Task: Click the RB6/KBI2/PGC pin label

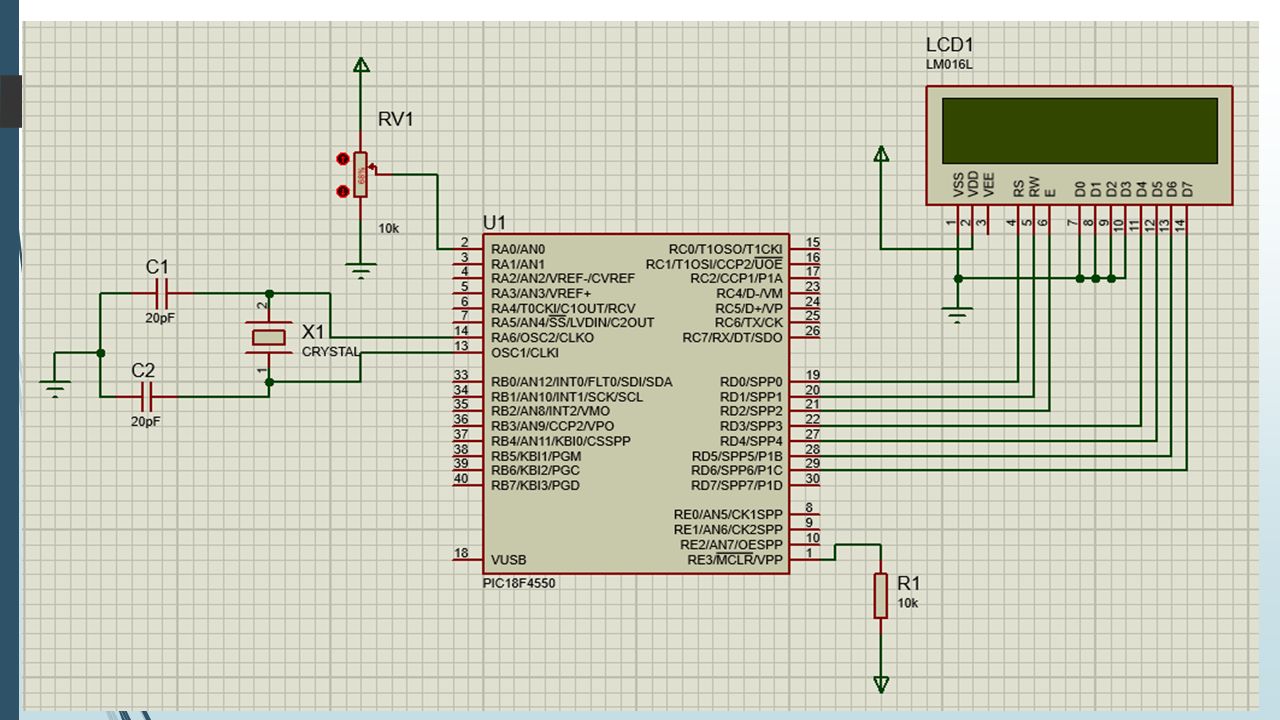Action: (537, 470)
